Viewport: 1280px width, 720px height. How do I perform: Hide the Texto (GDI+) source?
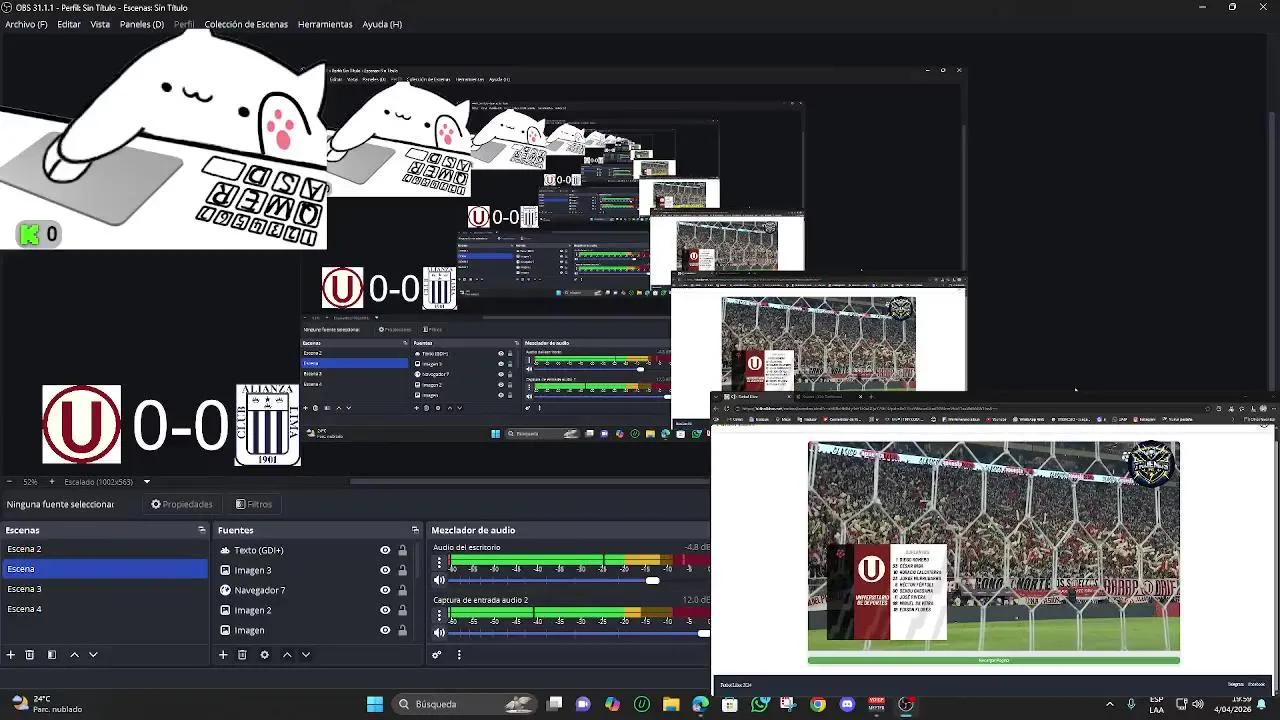[x=385, y=550]
